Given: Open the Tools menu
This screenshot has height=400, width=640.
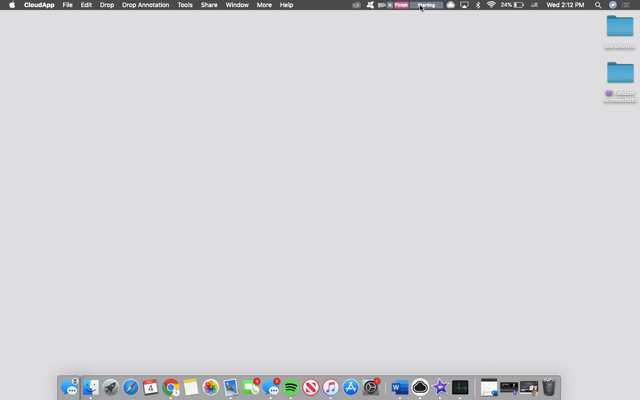Looking at the screenshot, I should point(185,5).
